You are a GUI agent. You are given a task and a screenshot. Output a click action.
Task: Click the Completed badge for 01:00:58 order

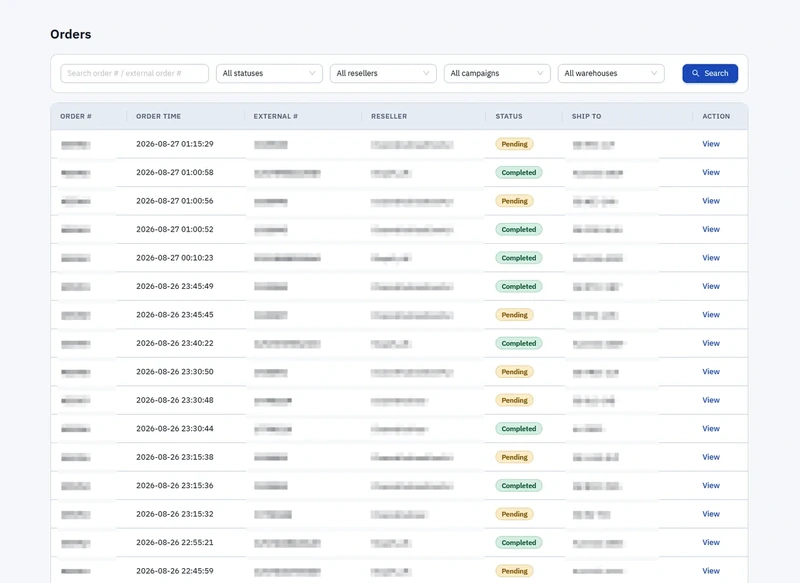click(x=518, y=173)
